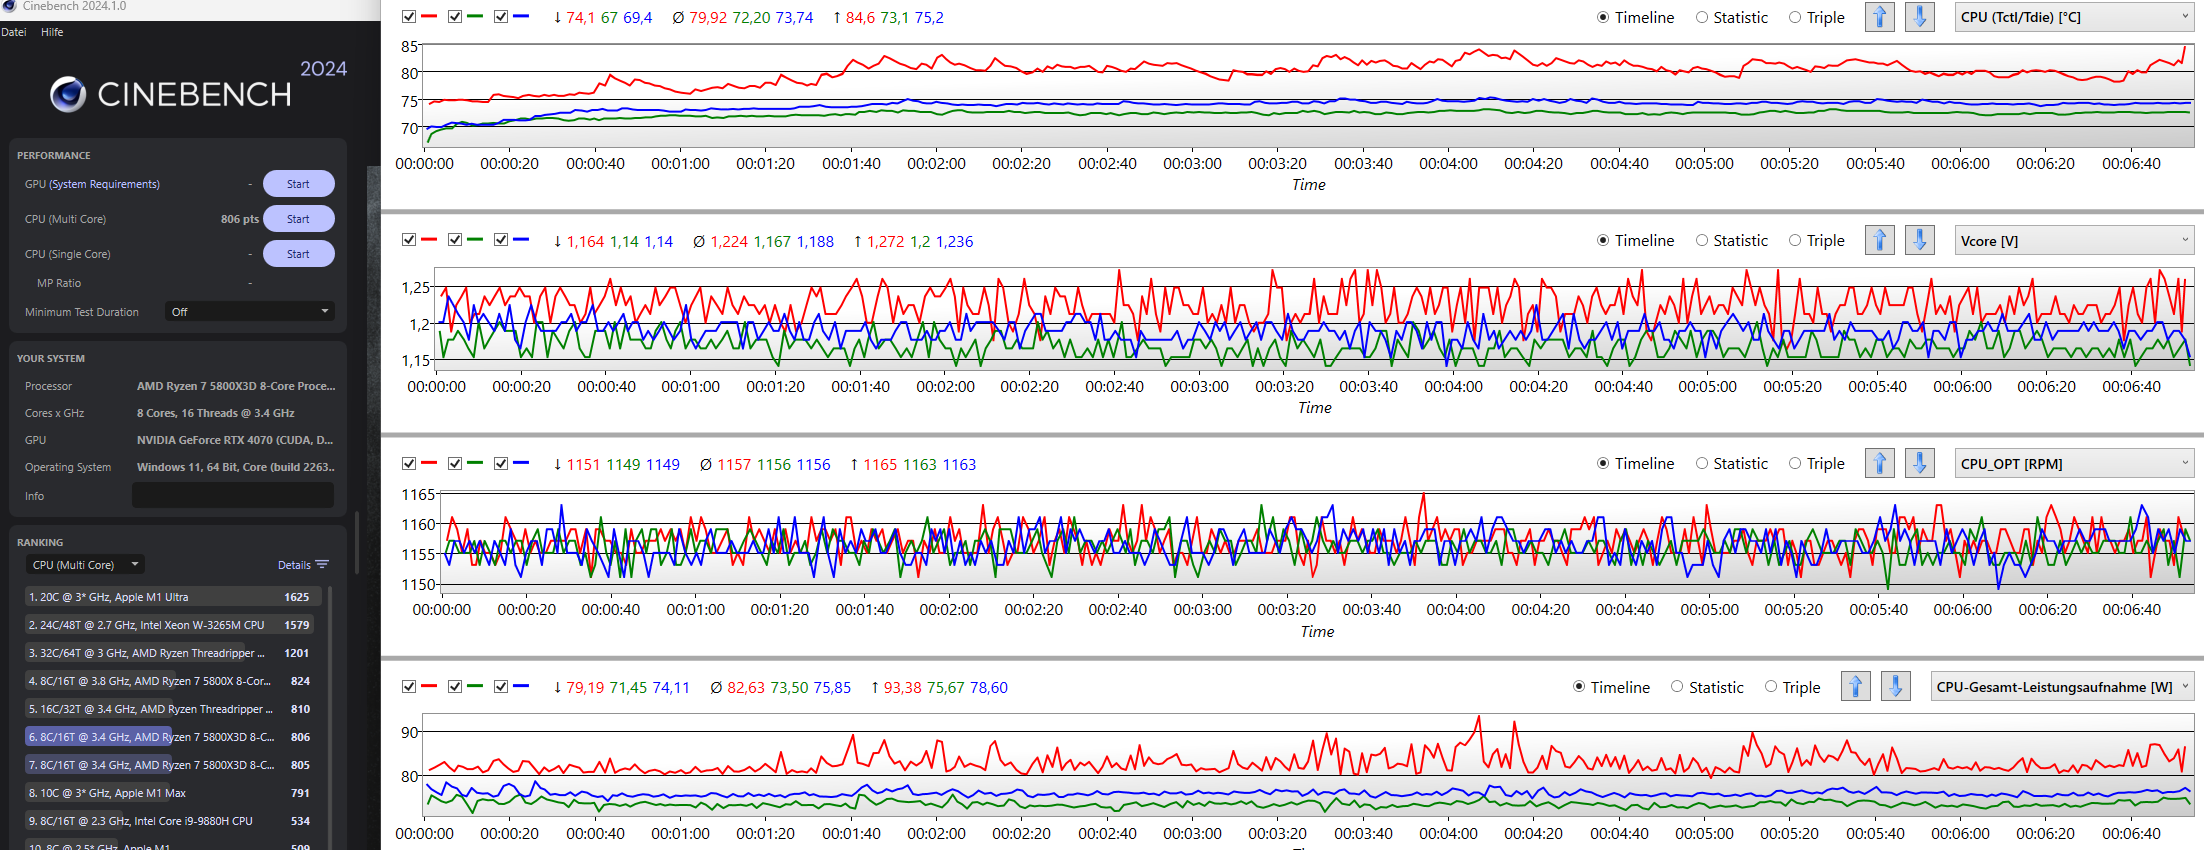Select the Statistic radio button for the CPU temperature graph
The width and height of the screenshot is (2204, 850).
1702,17
